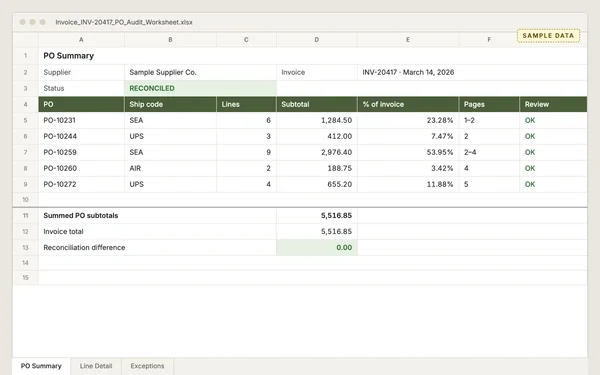The height and width of the screenshot is (375, 600).
Task: Click the Supplier label cell
Action: [82, 72]
